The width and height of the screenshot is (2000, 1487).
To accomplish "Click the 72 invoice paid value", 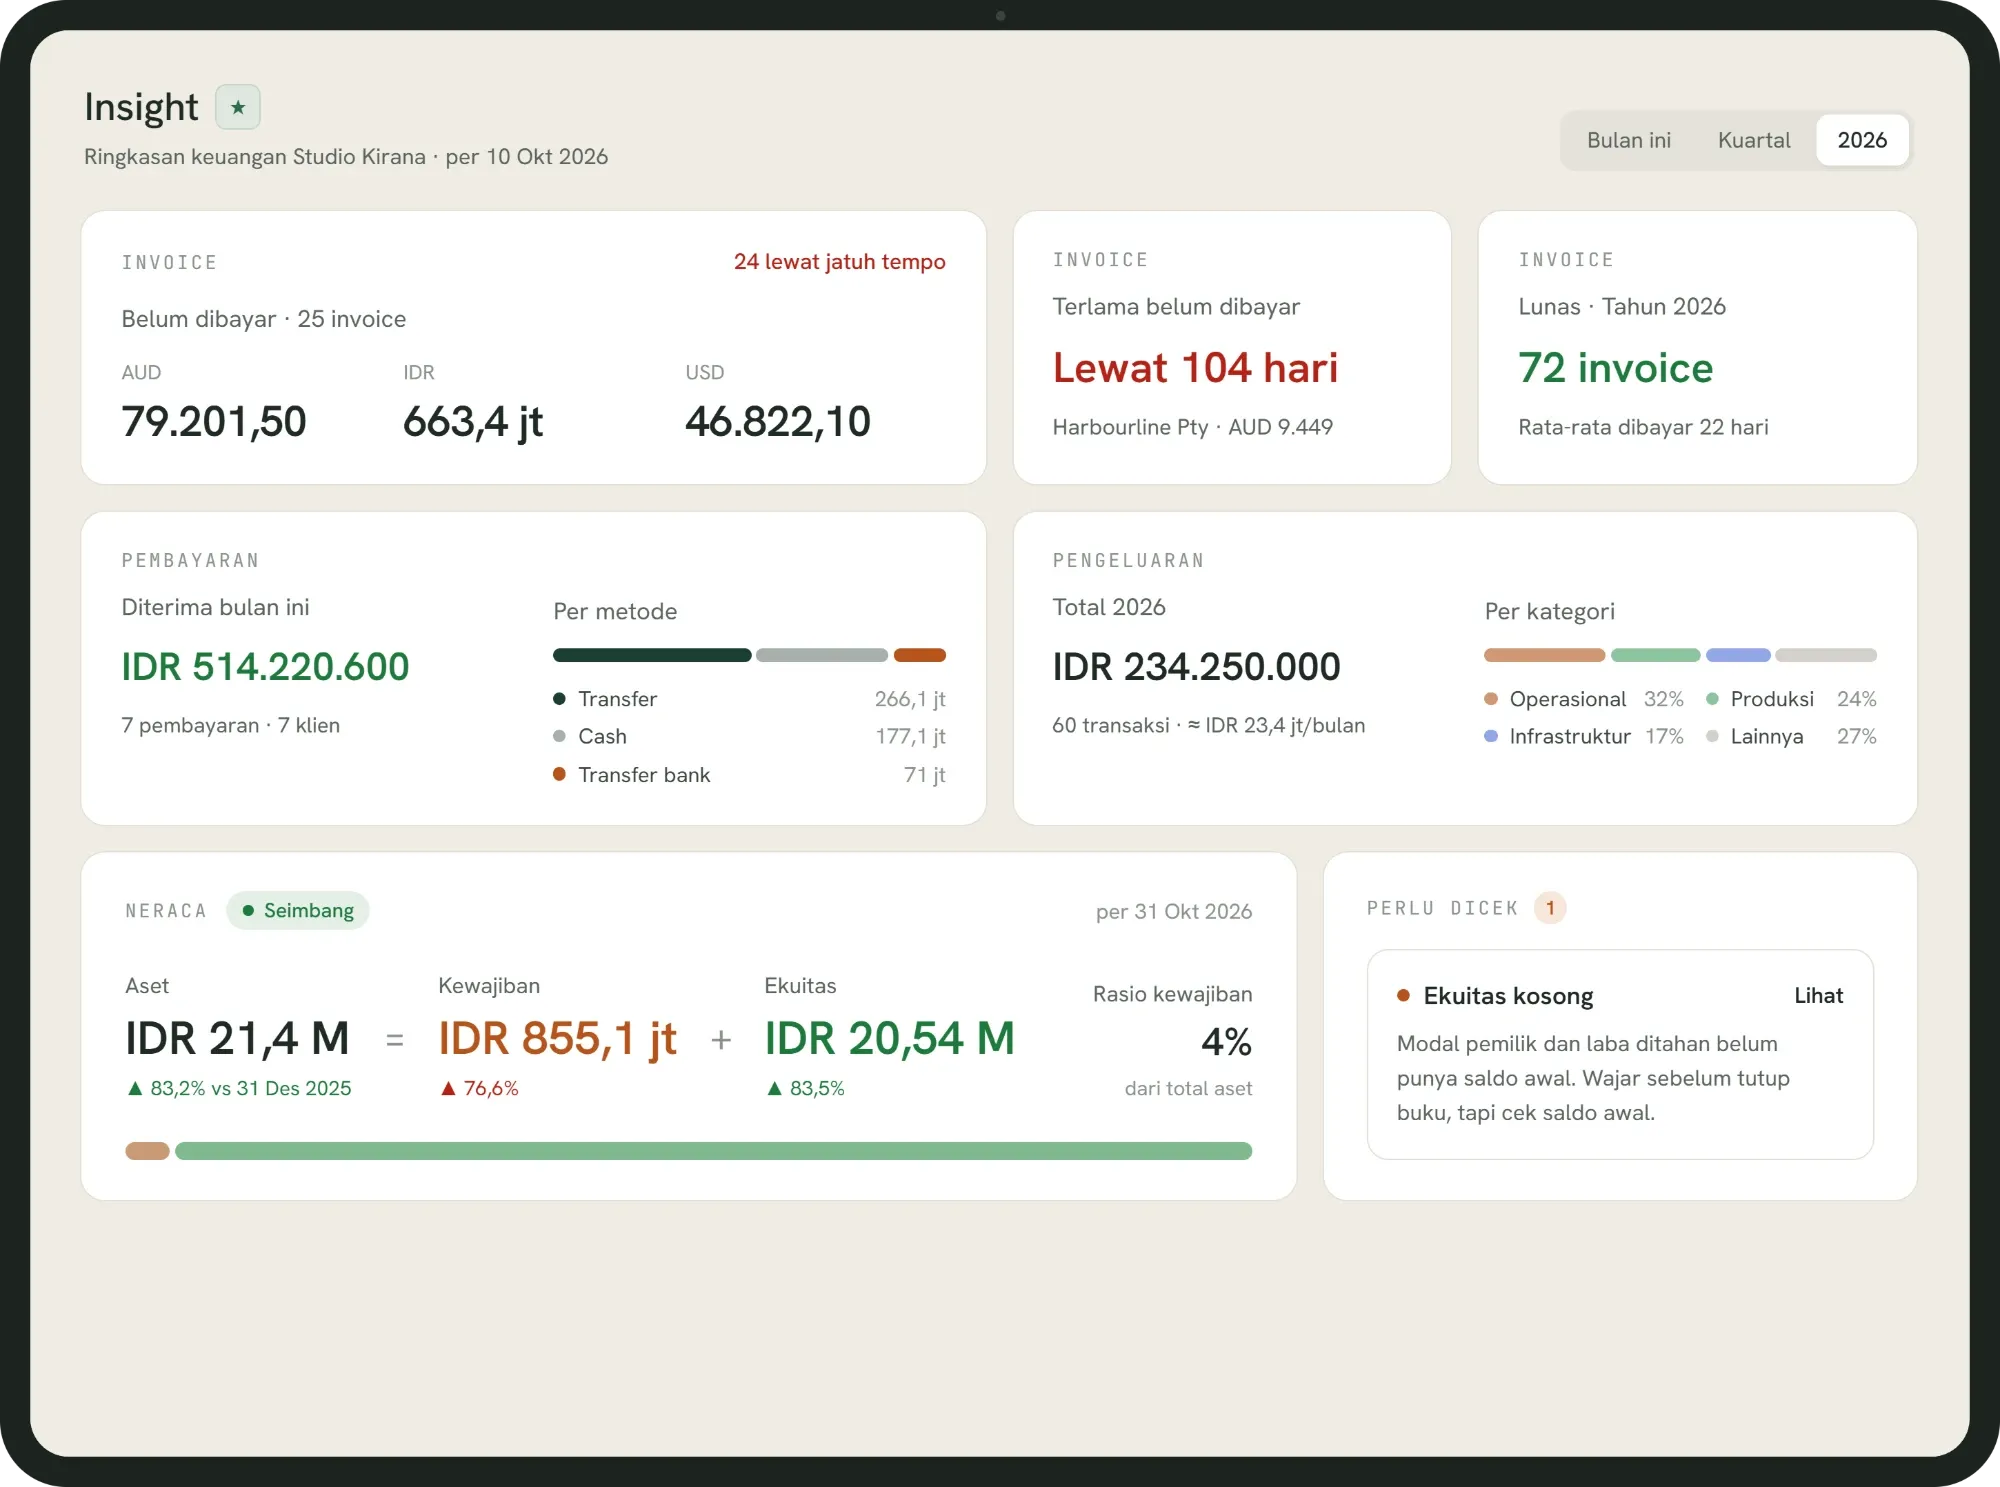I will tap(1615, 368).
